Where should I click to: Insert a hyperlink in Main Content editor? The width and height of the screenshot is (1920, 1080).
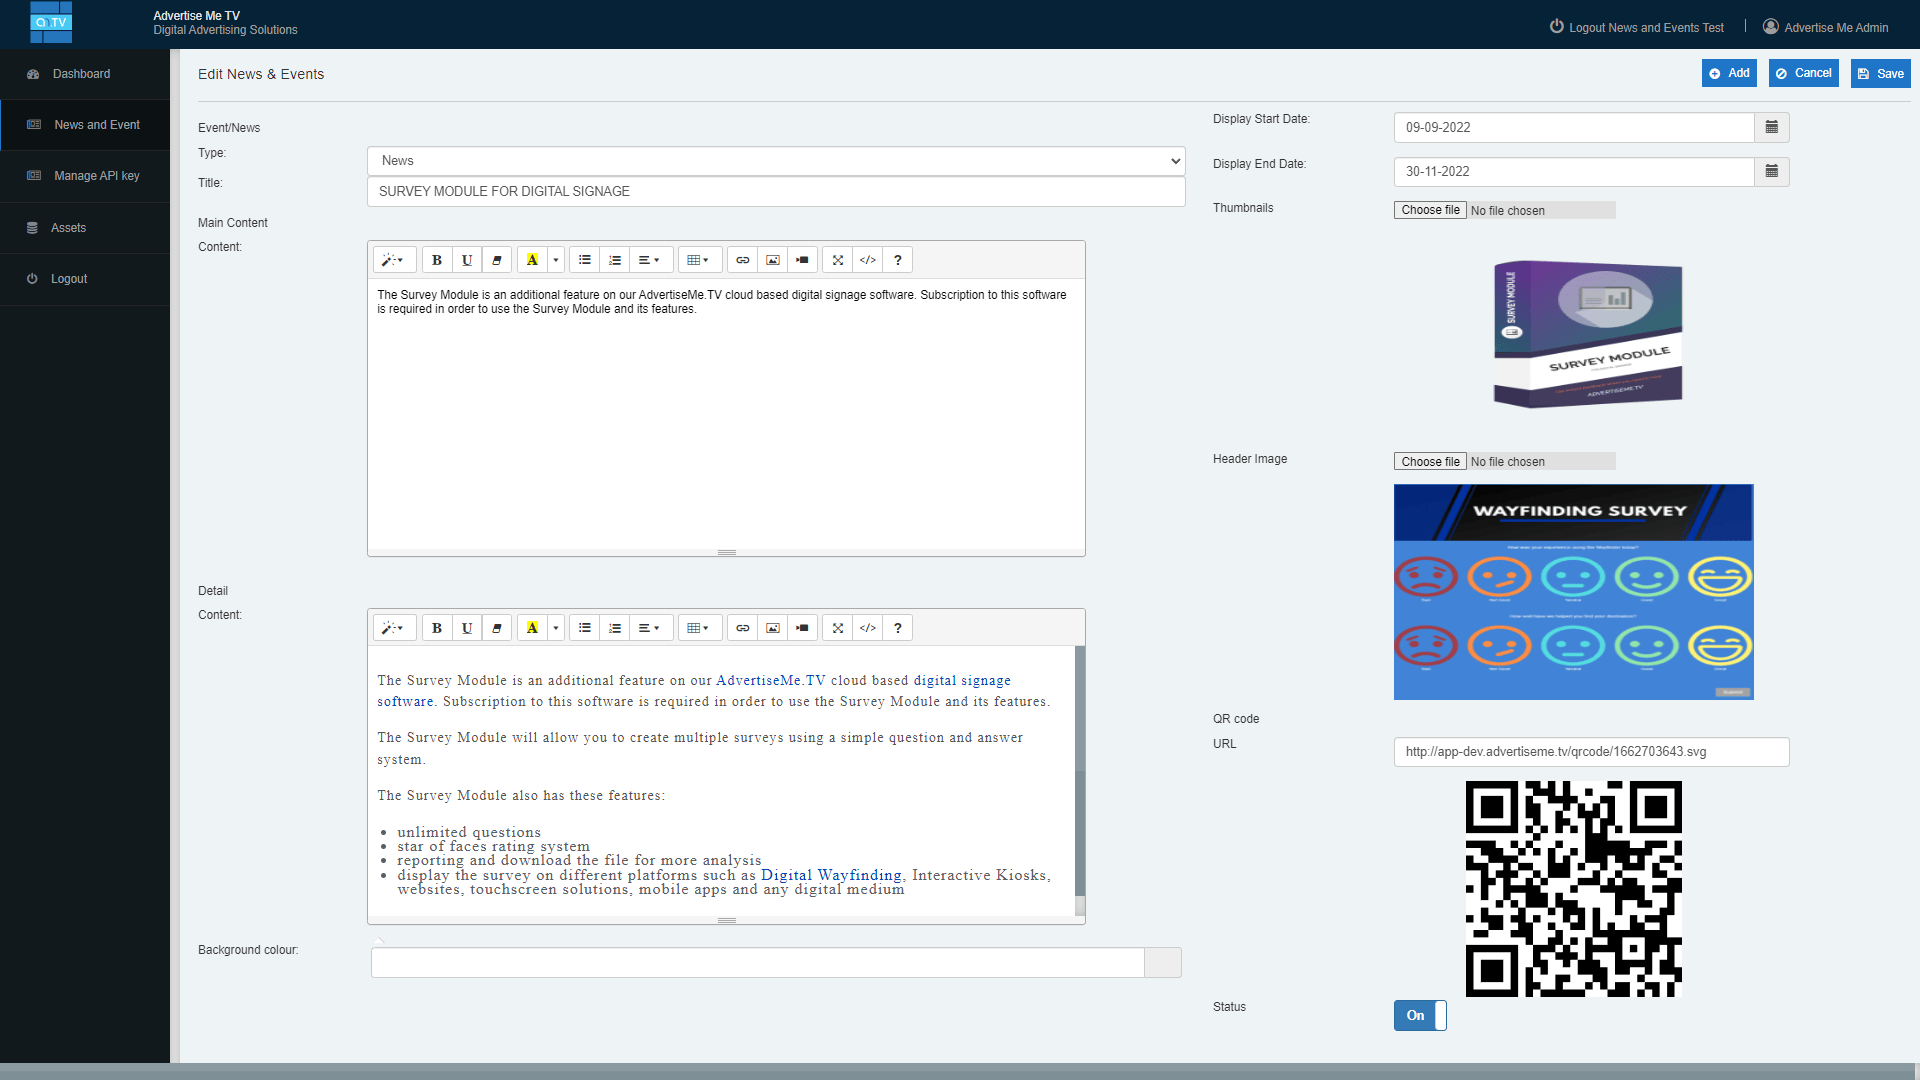point(742,259)
